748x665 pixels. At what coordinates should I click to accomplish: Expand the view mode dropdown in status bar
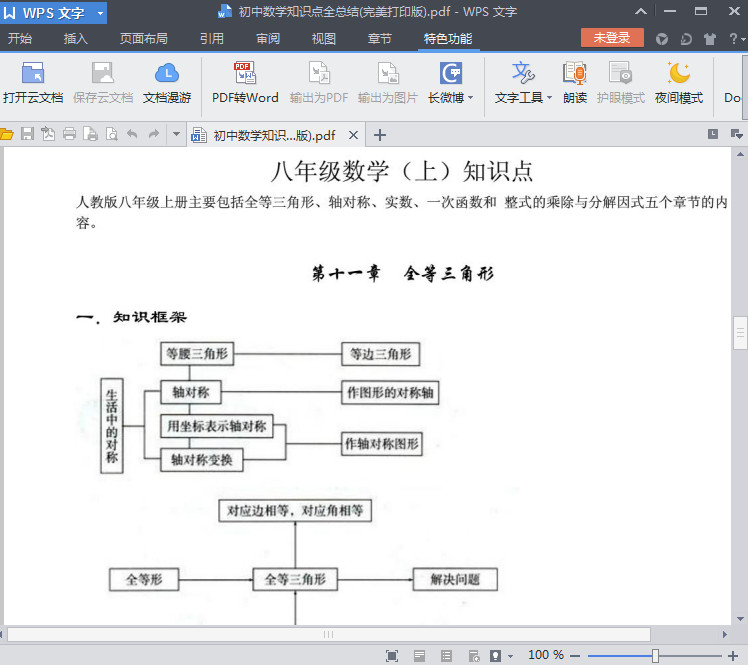point(510,656)
